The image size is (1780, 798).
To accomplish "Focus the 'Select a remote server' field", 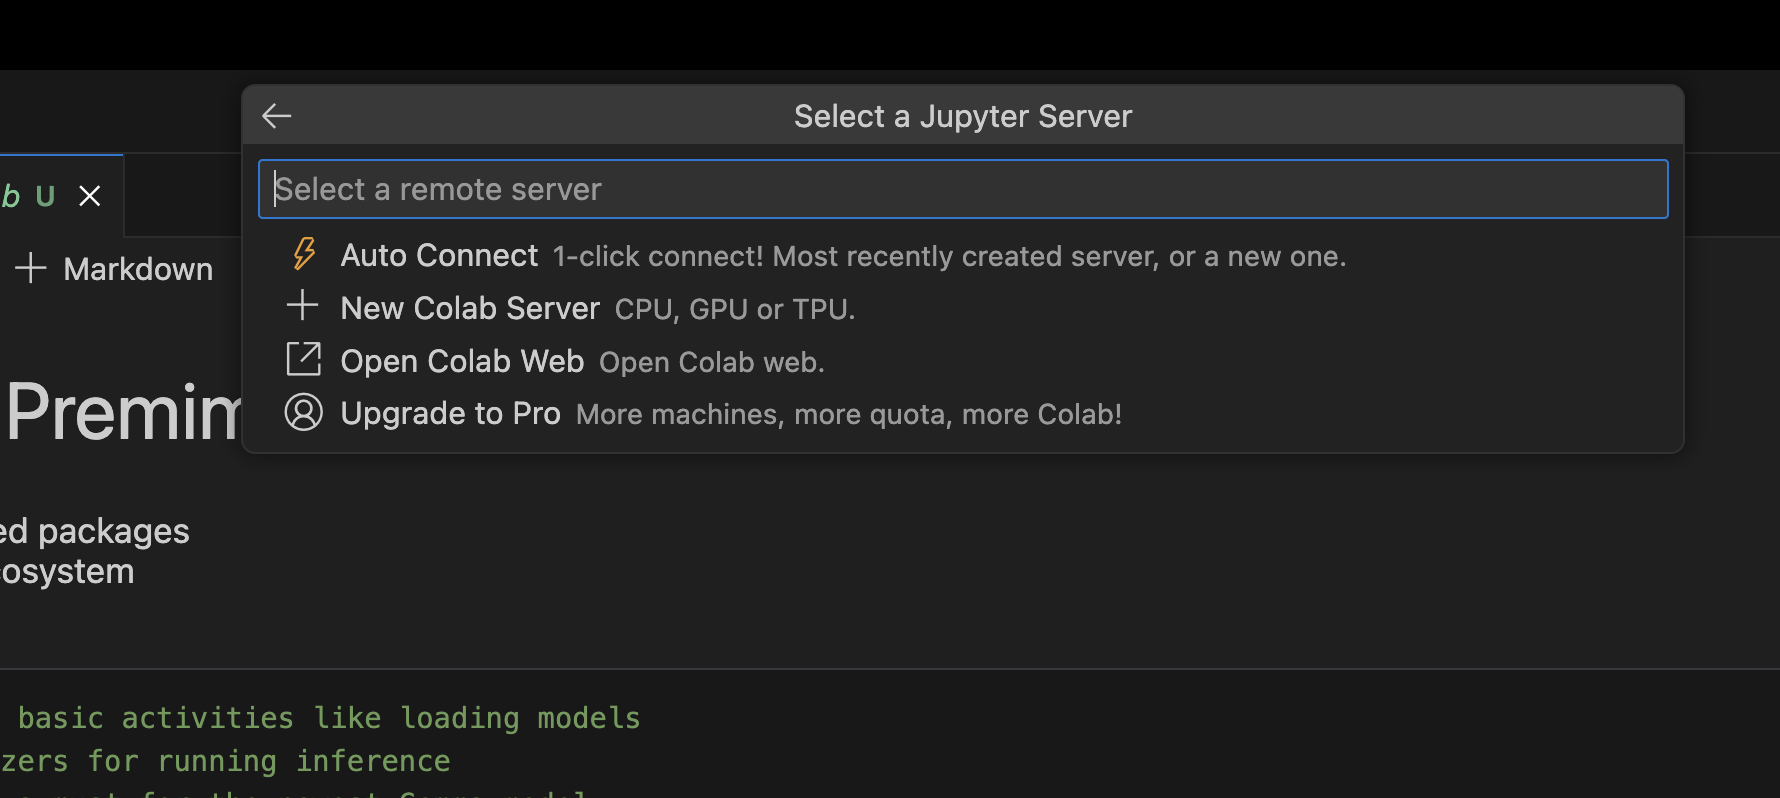I will pyautogui.click(x=962, y=189).
